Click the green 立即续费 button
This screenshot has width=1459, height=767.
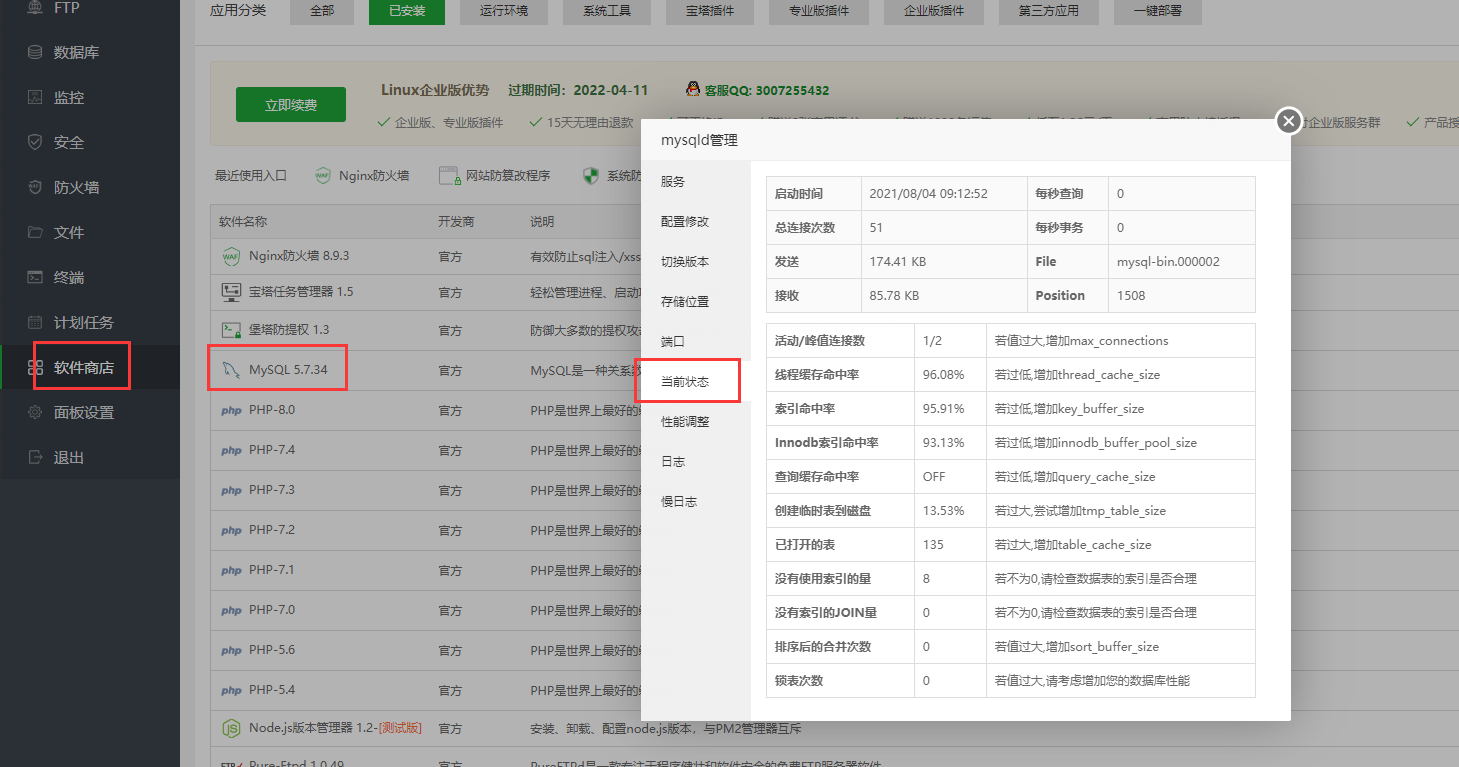click(291, 105)
